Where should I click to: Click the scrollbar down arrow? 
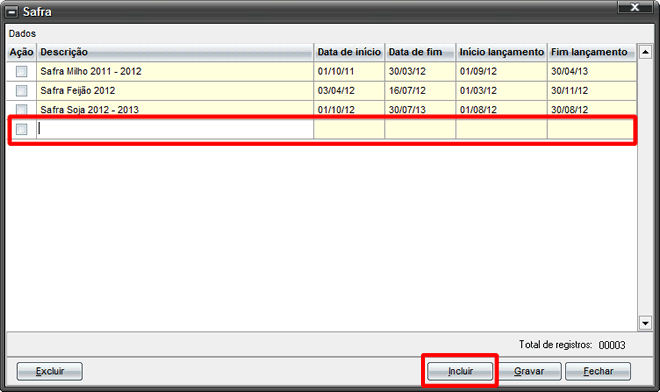click(x=645, y=323)
